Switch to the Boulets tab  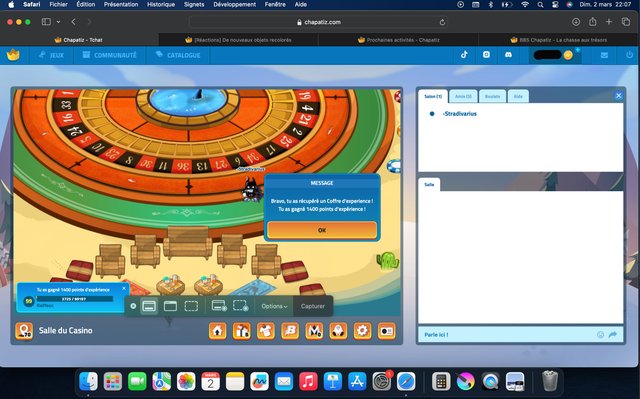click(x=492, y=96)
